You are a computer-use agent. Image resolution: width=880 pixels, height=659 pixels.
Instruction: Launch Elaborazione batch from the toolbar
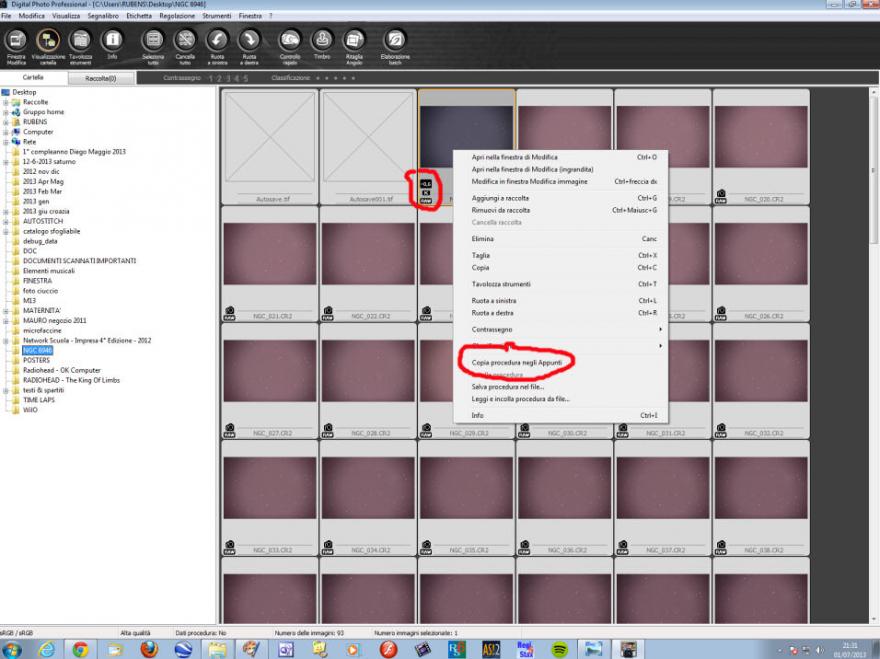click(396, 42)
